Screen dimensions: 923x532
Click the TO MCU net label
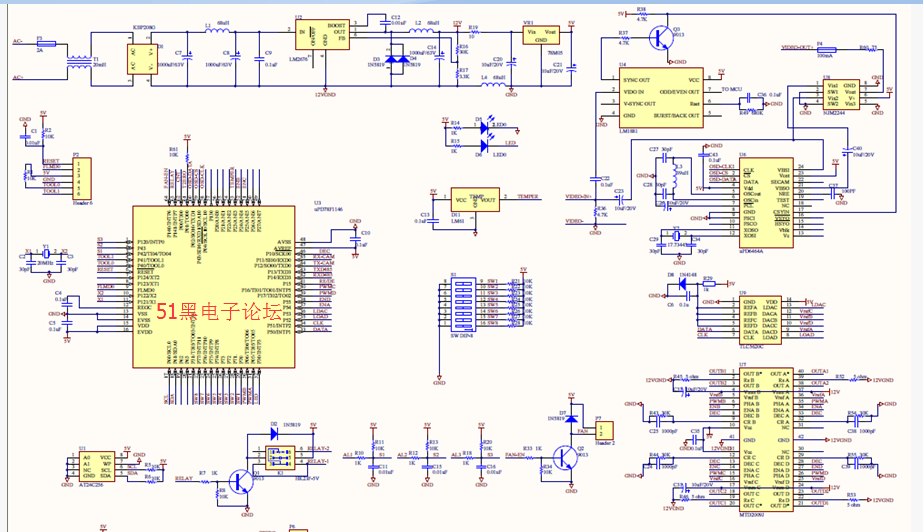(x=732, y=89)
